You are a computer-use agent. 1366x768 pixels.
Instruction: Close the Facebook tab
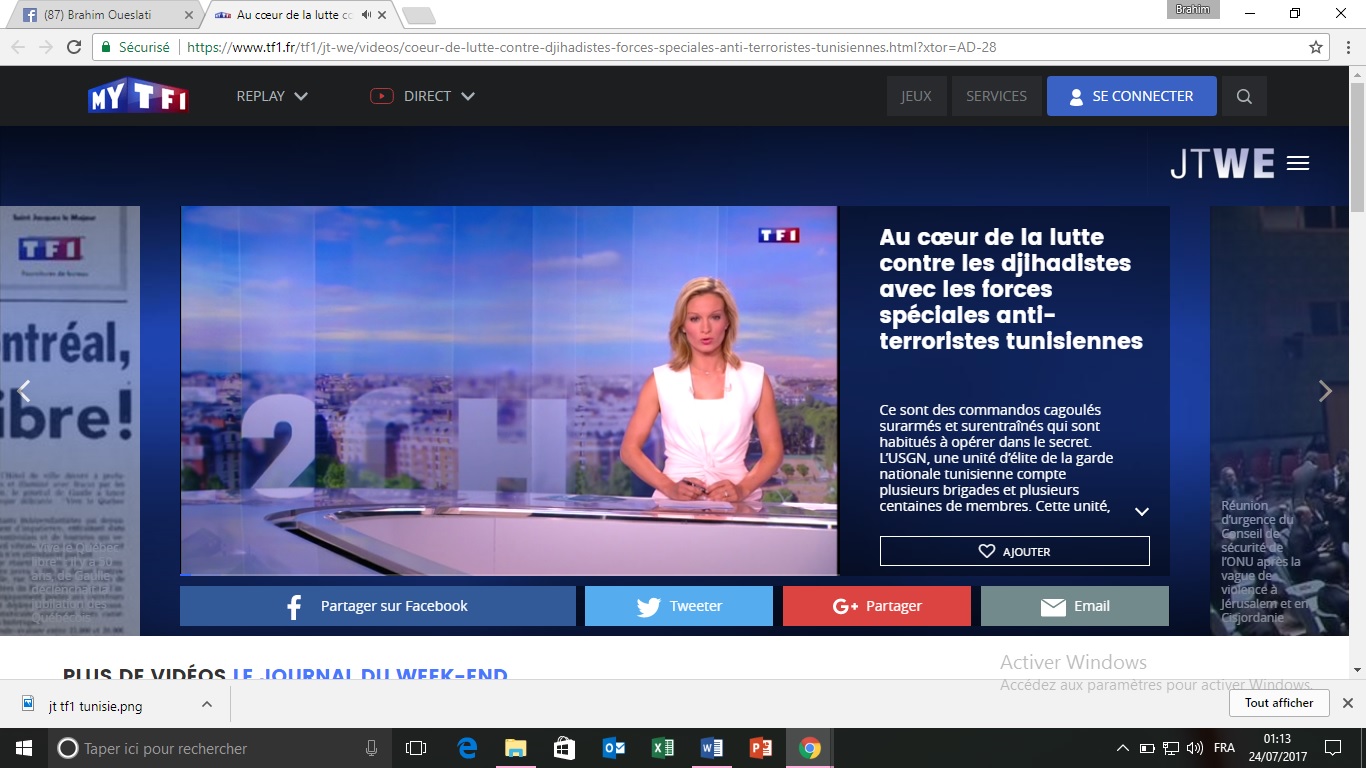tap(187, 15)
